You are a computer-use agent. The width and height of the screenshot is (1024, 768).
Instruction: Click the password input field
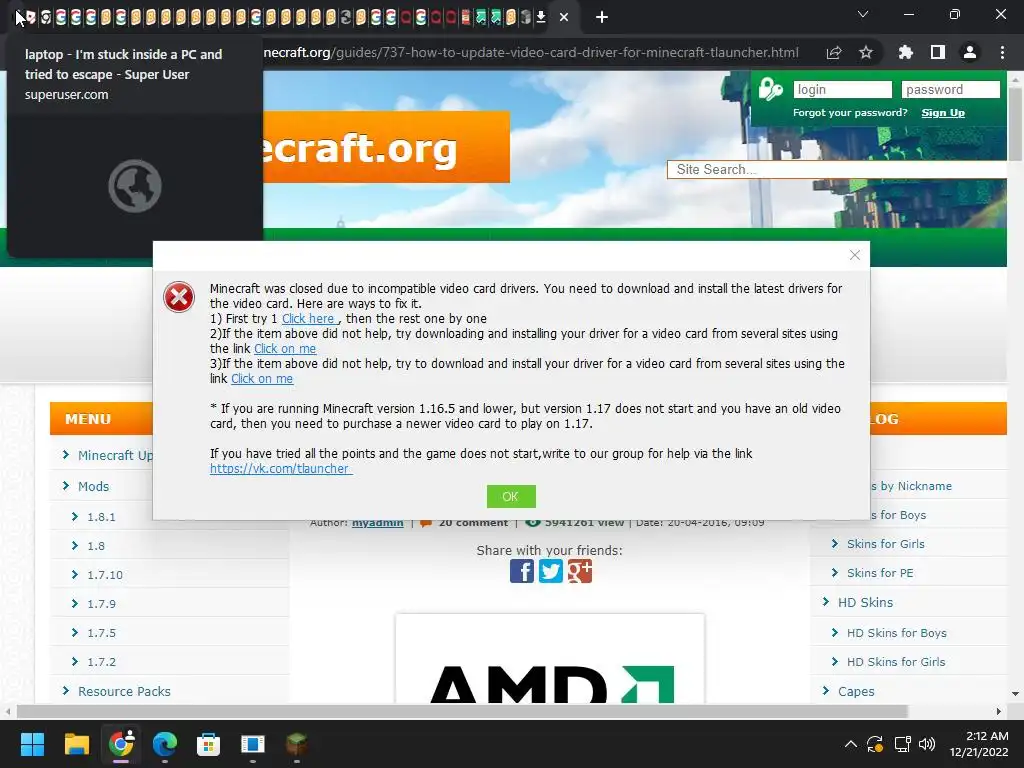click(950, 89)
